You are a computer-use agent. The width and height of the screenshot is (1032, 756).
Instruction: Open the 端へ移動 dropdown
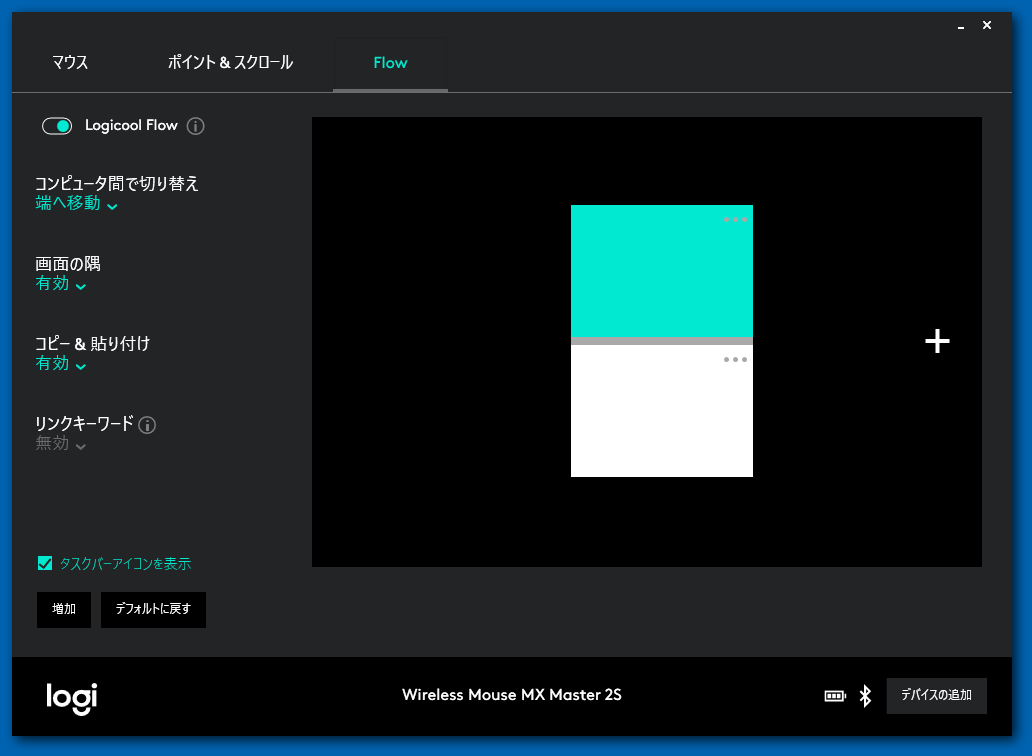[x=76, y=203]
